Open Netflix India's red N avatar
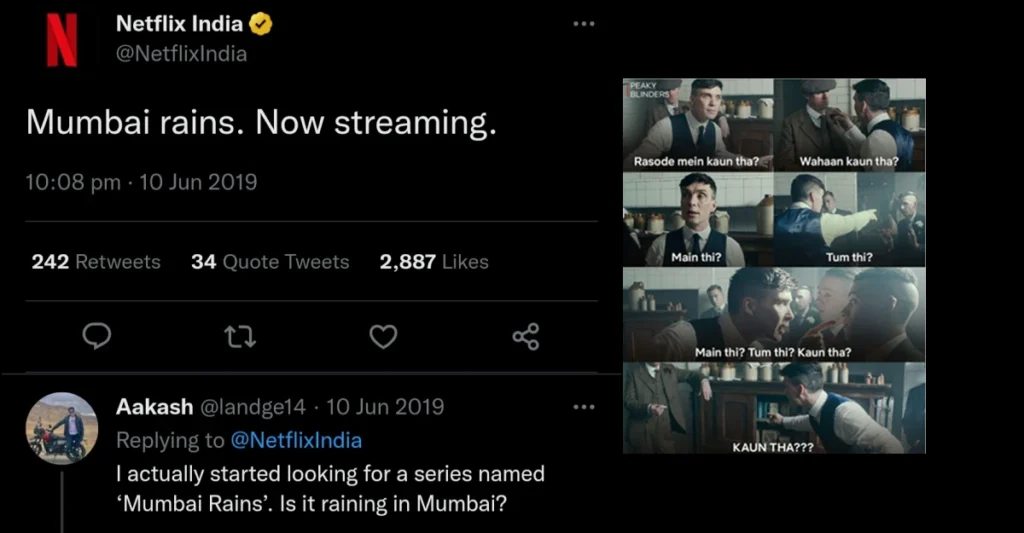Image resolution: width=1024 pixels, height=533 pixels. click(x=62, y=41)
